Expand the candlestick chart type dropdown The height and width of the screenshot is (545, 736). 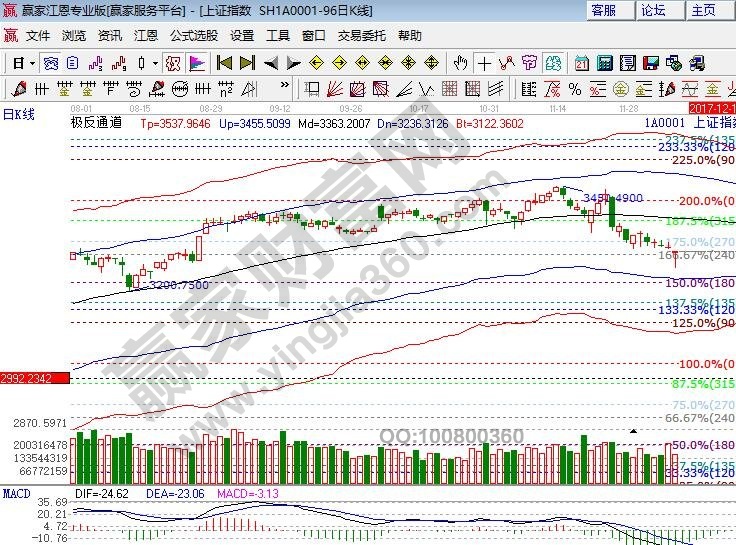(155, 63)
